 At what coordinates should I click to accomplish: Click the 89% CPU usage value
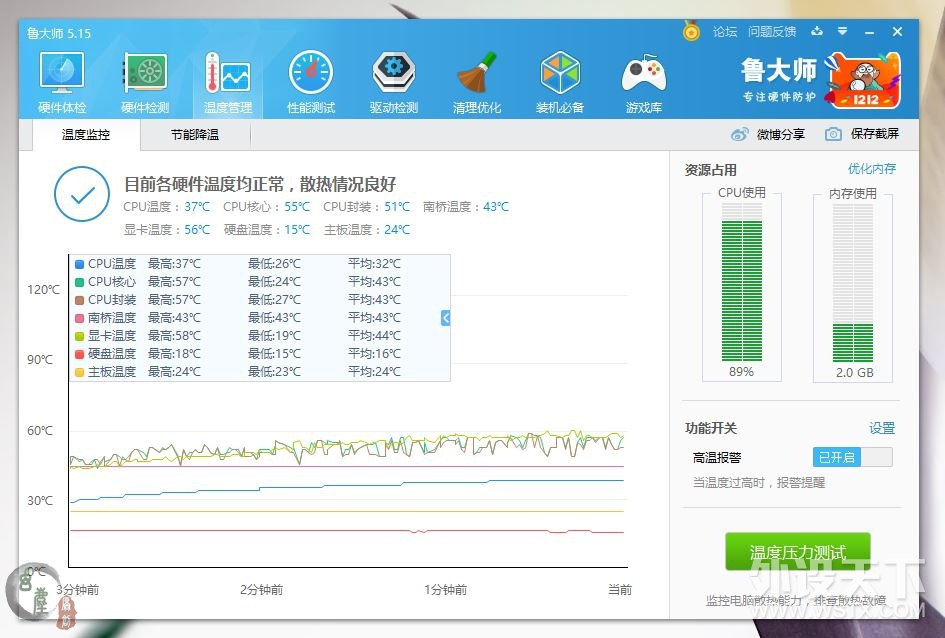click(x=741, y=372)
